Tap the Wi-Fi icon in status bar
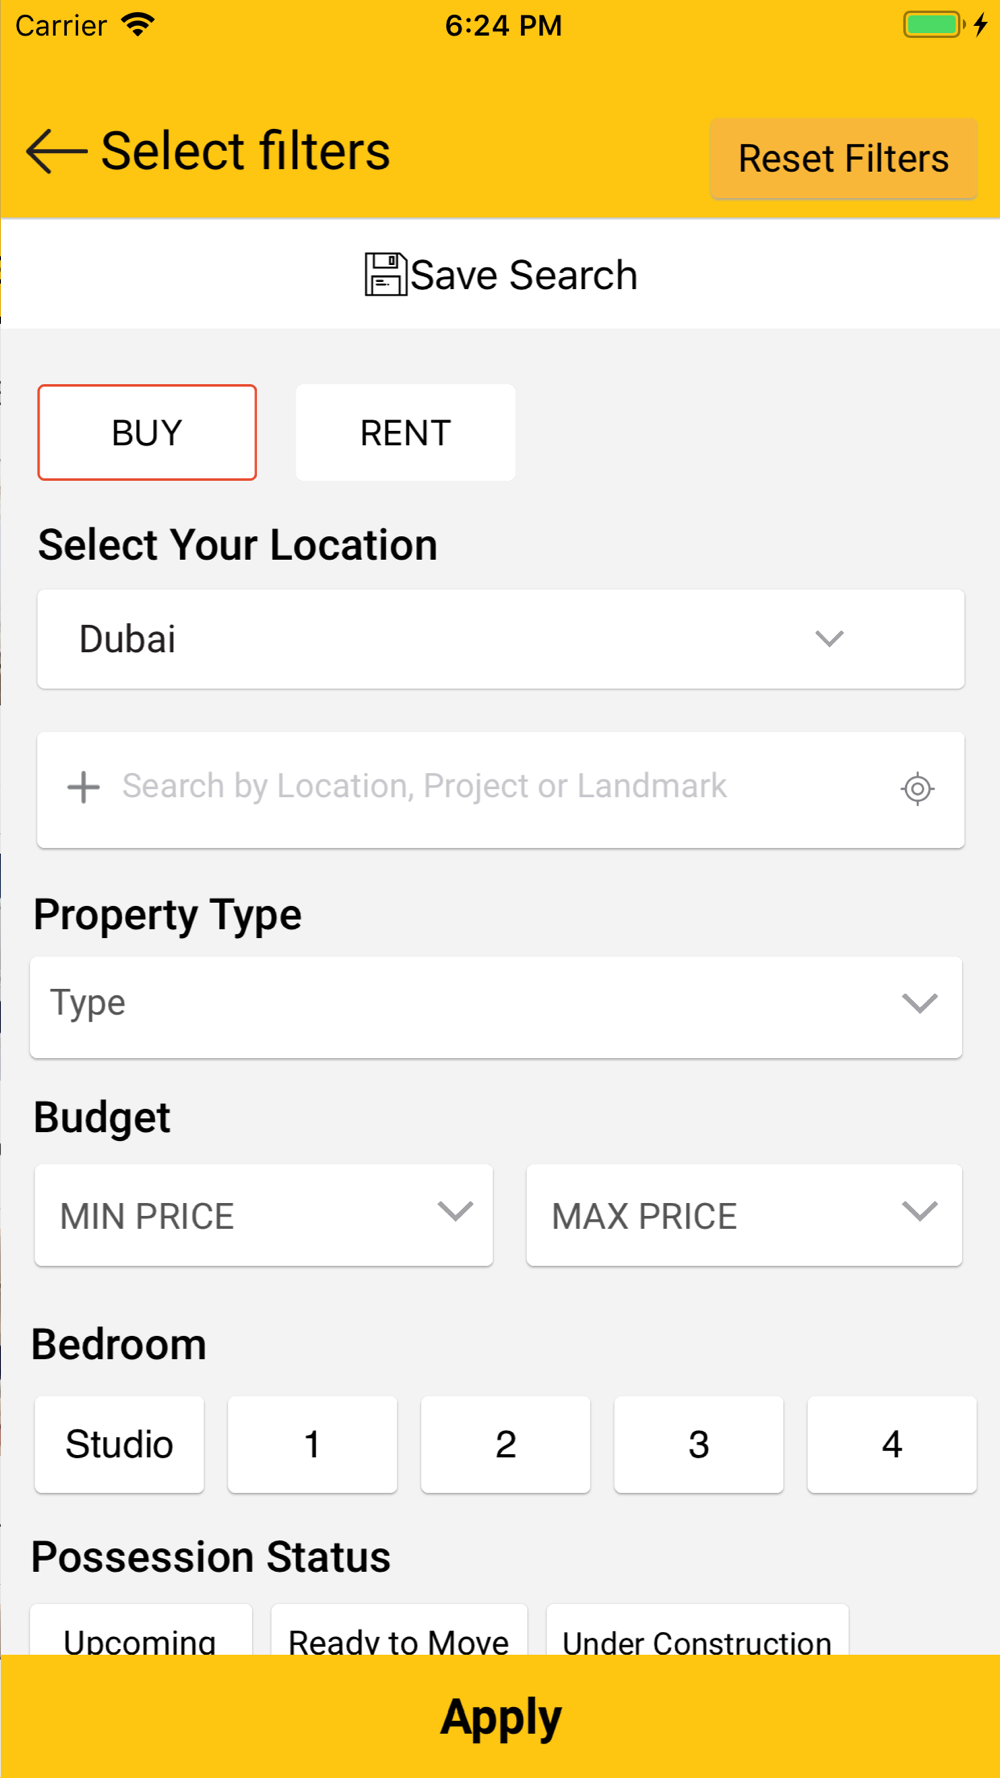This screenshot has height=1778, width=1000. click(x=138, y=25)
